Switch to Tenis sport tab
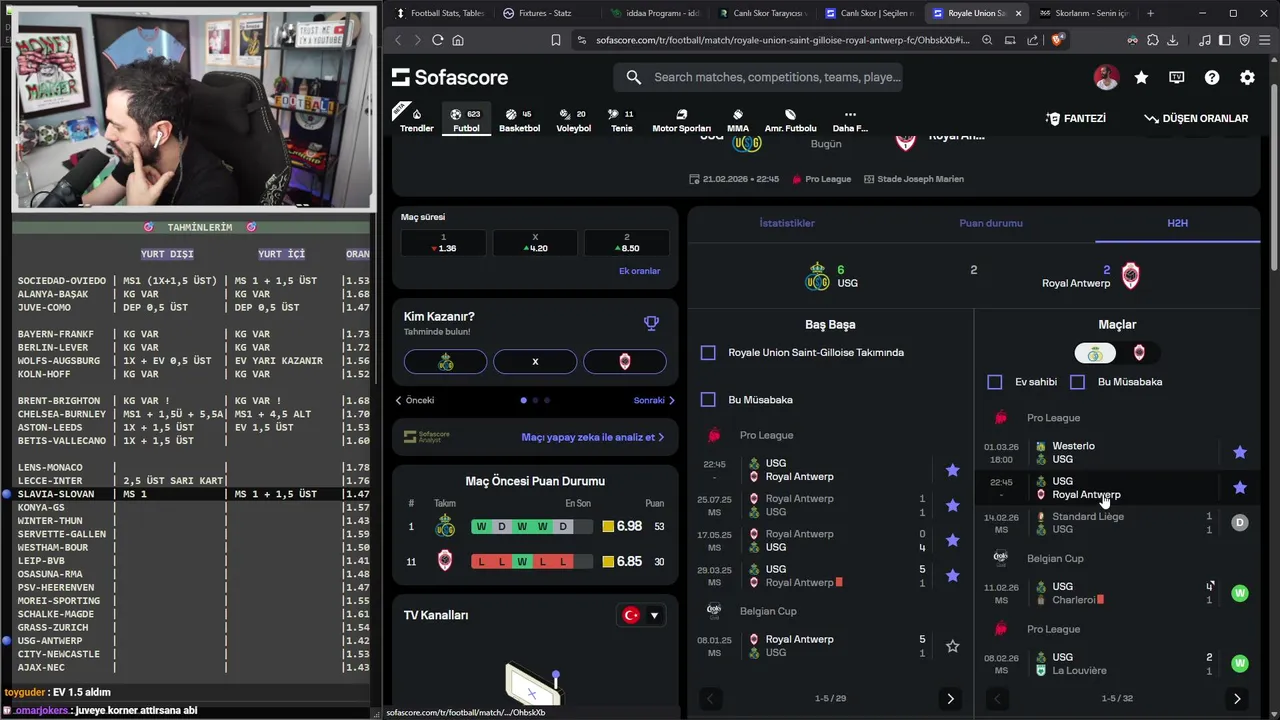The width and height of the screenshot is (1280, 720). click(622, 120)
